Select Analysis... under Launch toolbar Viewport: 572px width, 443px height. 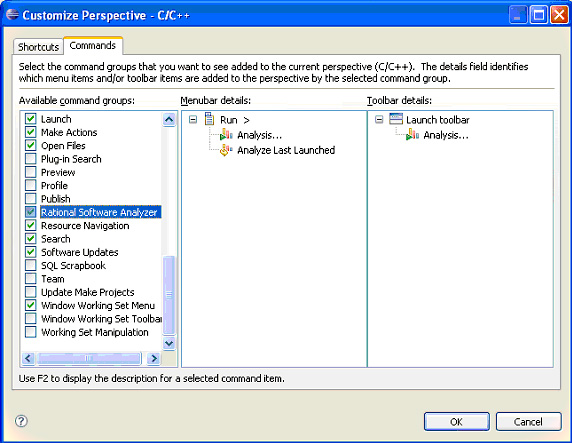click(446, 135)
